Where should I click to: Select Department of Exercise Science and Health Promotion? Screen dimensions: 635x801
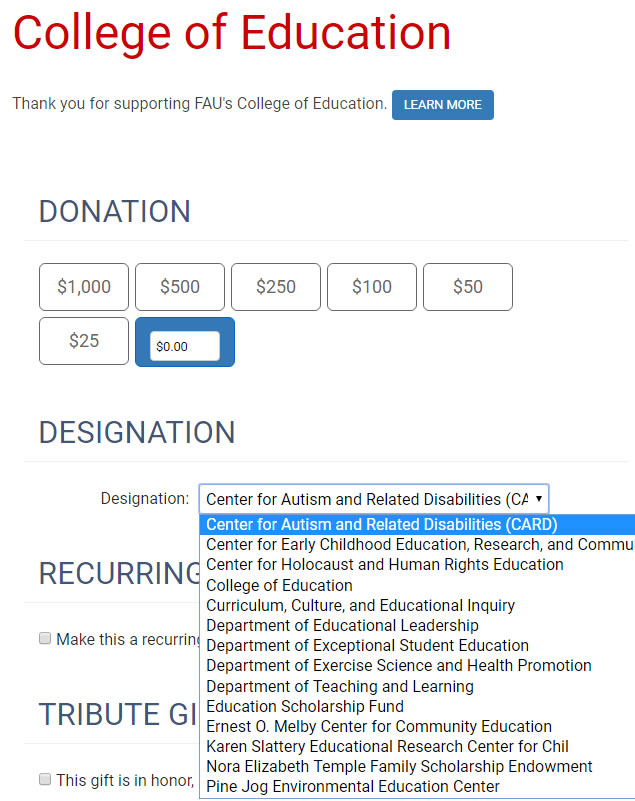398,665
